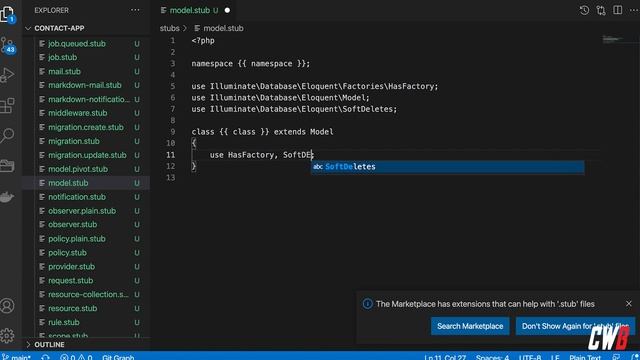This screenshot has height=360, width=640.
Task: Click the namespace line in the editor
Action: [251, 64]
